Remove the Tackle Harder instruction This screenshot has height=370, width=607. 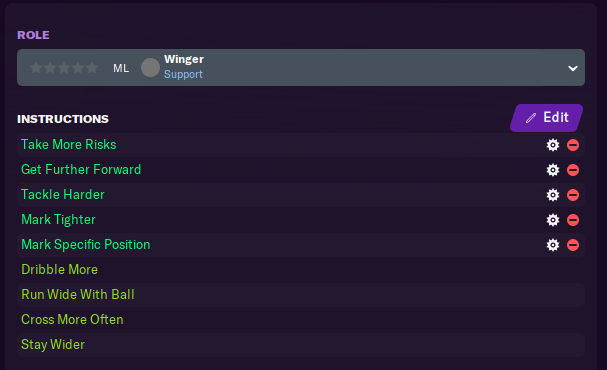573,195
